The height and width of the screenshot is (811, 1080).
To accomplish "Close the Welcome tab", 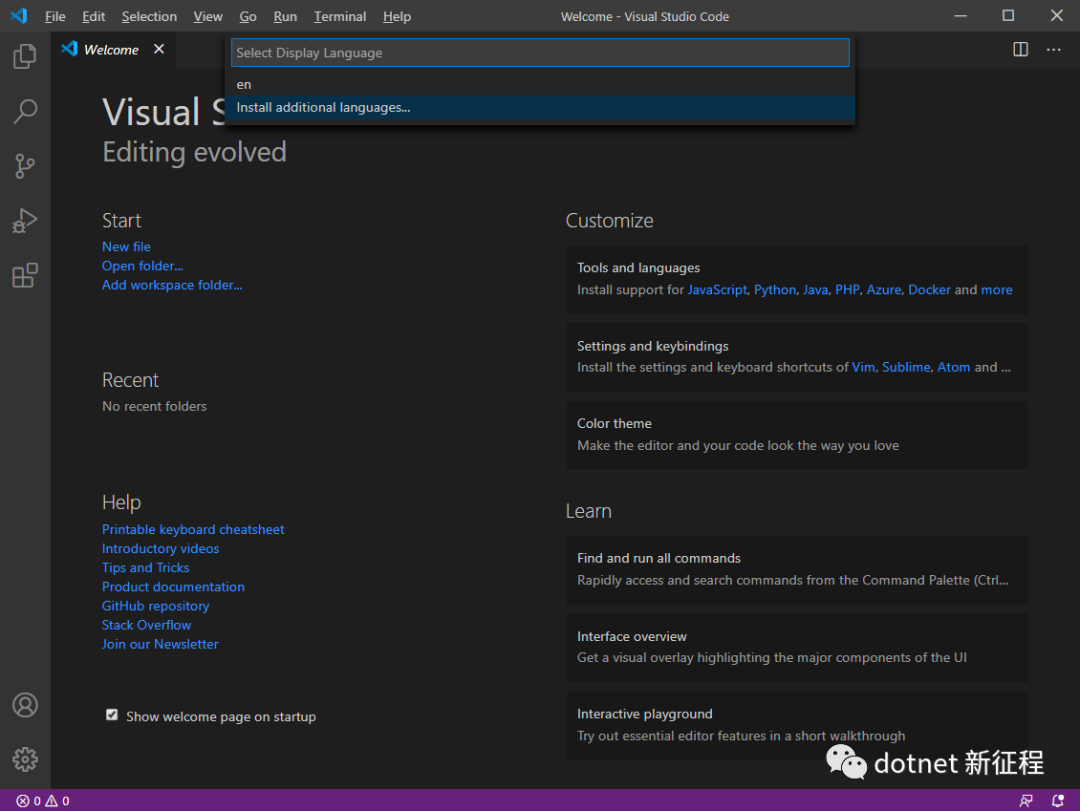I will [159, 49].
